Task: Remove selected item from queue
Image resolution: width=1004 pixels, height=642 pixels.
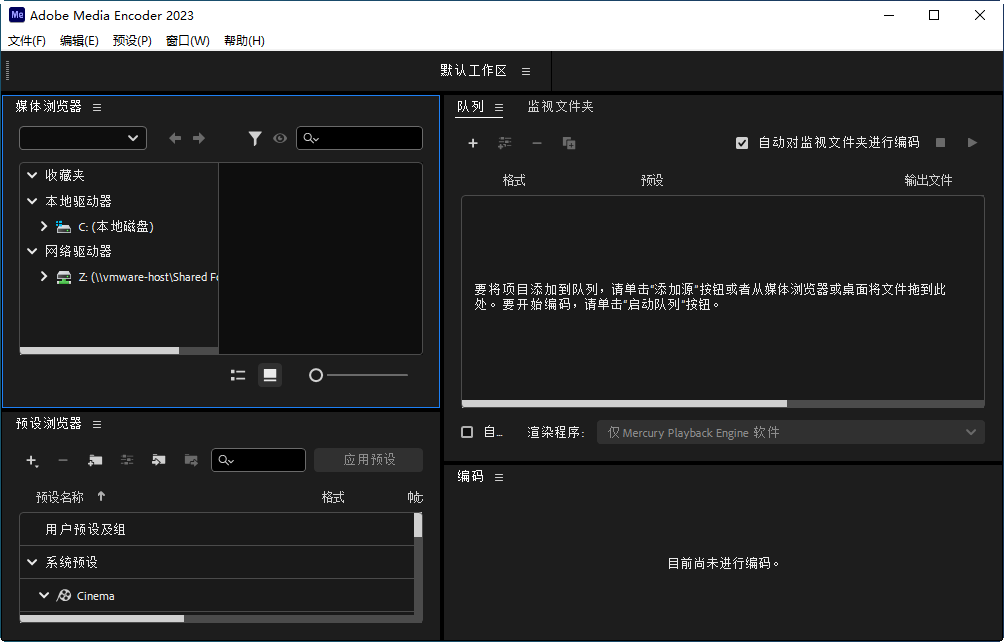Action: pyautogui.click(x=536, y=142)
